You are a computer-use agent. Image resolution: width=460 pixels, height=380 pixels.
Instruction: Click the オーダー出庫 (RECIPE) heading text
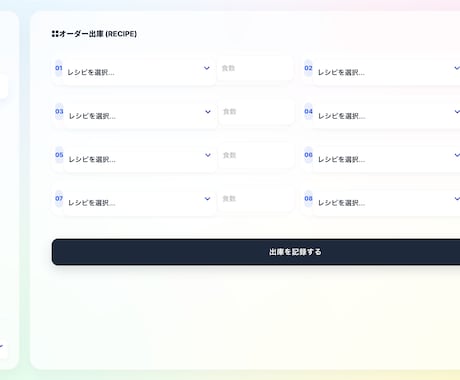pyautogui.click(x=98, y=34)
